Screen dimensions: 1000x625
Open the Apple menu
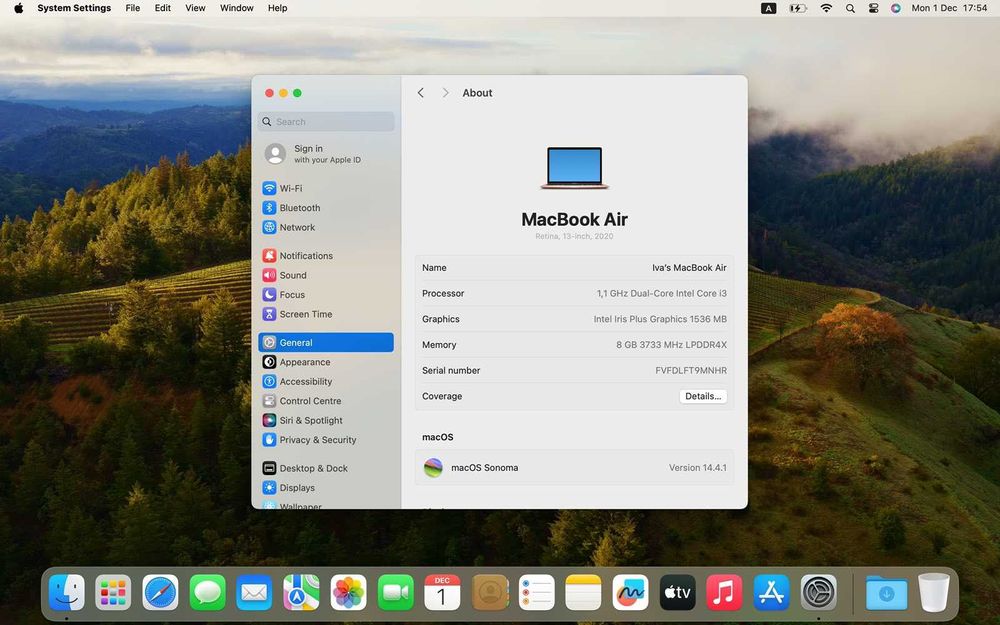click(x=18, y=8)
